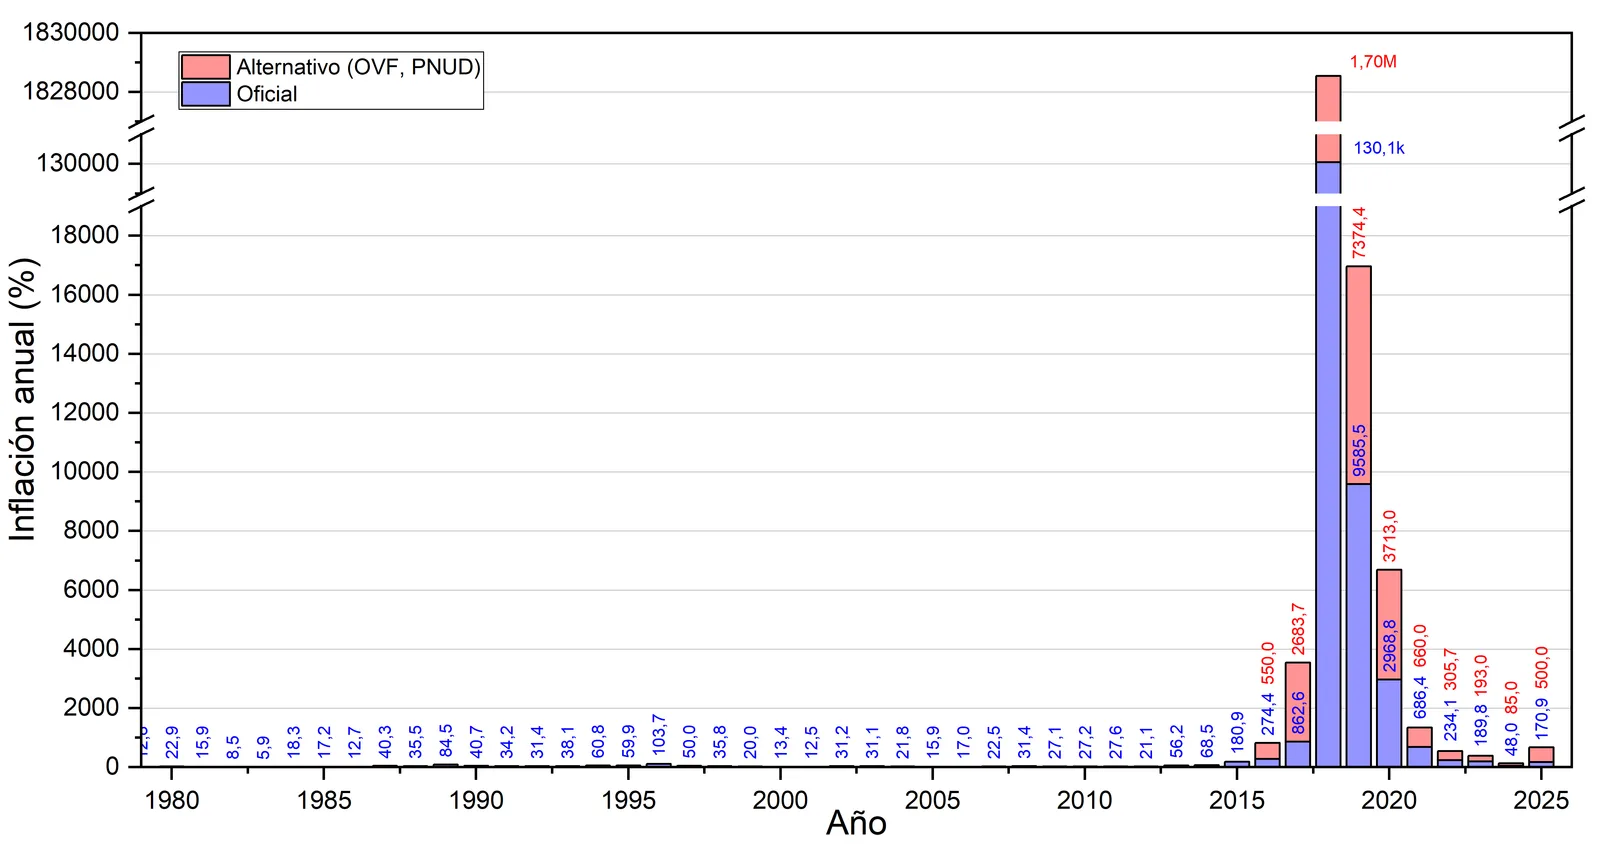Viewport: 1600px width, 847px height.
Task: Click the red Alternativo legend swatch
Action: pos(205,67)
